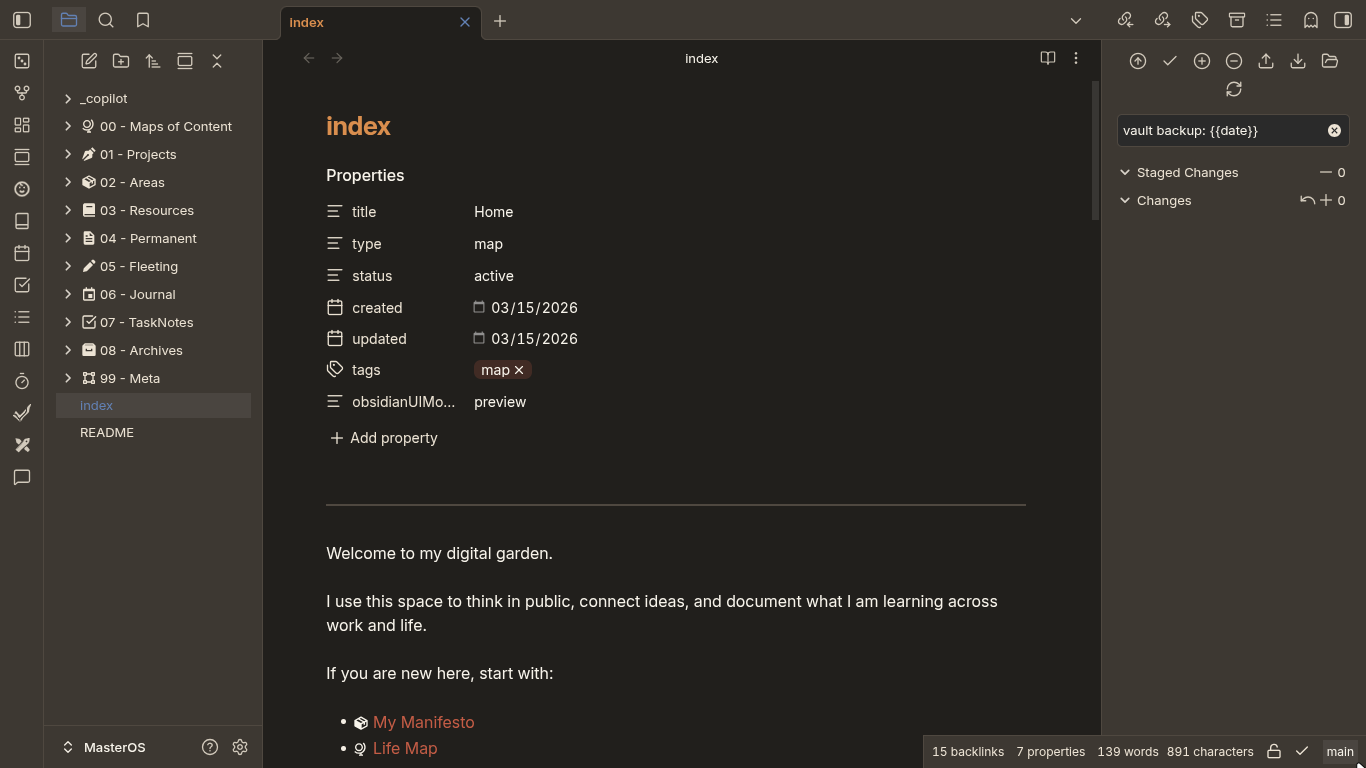
Task: Open the chat bubble ribbon icon
Action: pyautogui.click(x=22, y=477)
